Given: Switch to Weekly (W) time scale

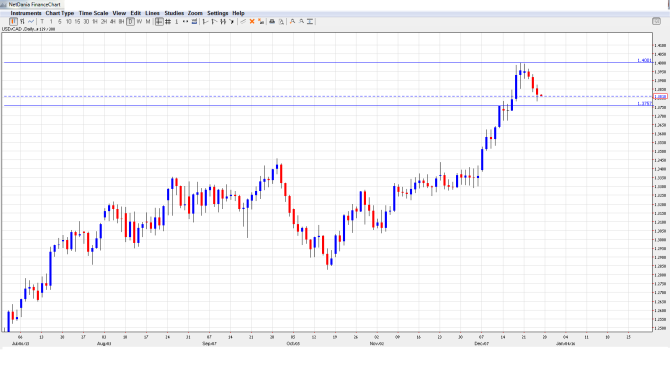Looking at the screenshot, I should click(139, 21).
